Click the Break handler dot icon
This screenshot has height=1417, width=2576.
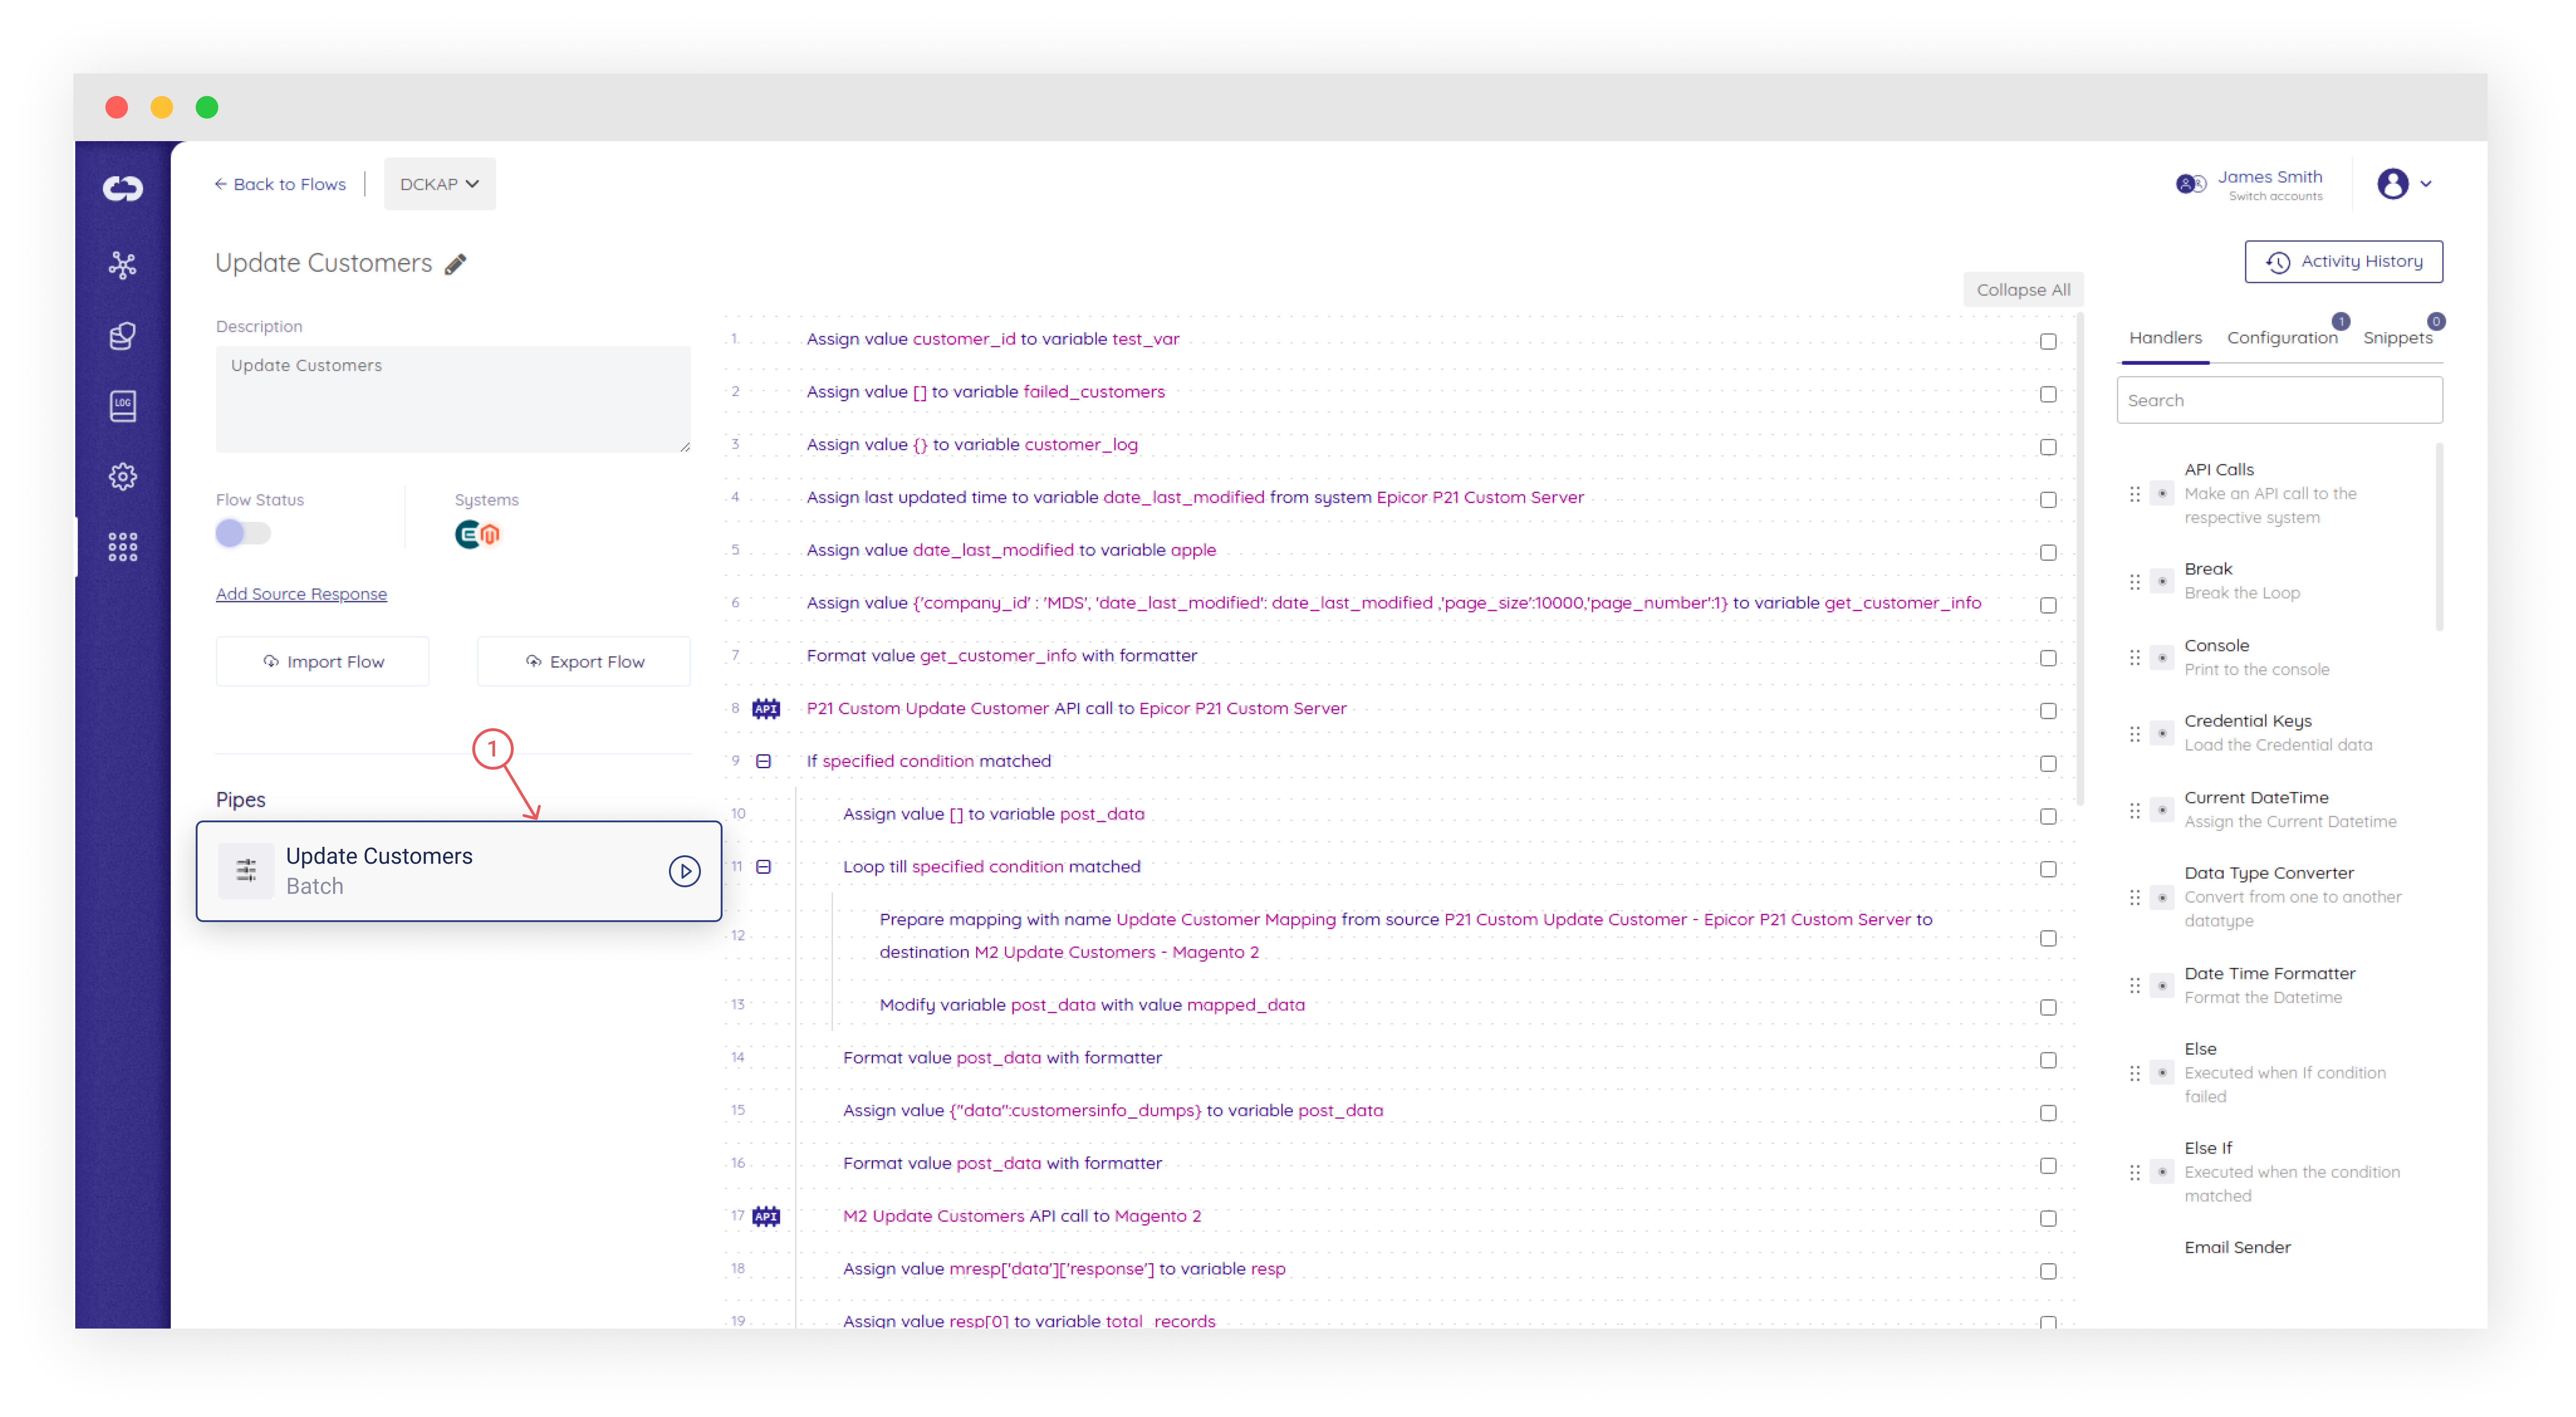coord(2162,582)
